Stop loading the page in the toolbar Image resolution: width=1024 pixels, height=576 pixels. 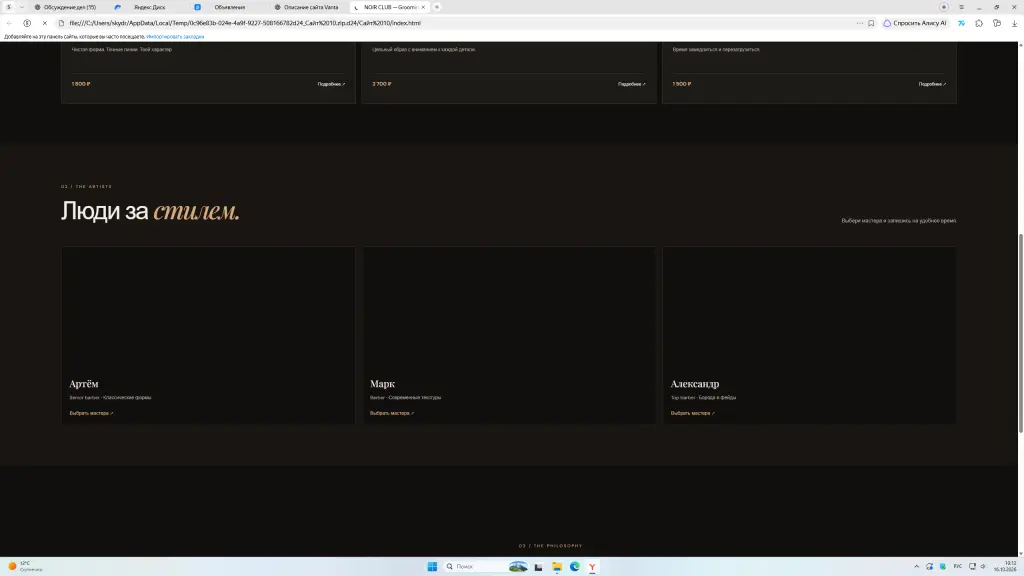tap(44, 23)
